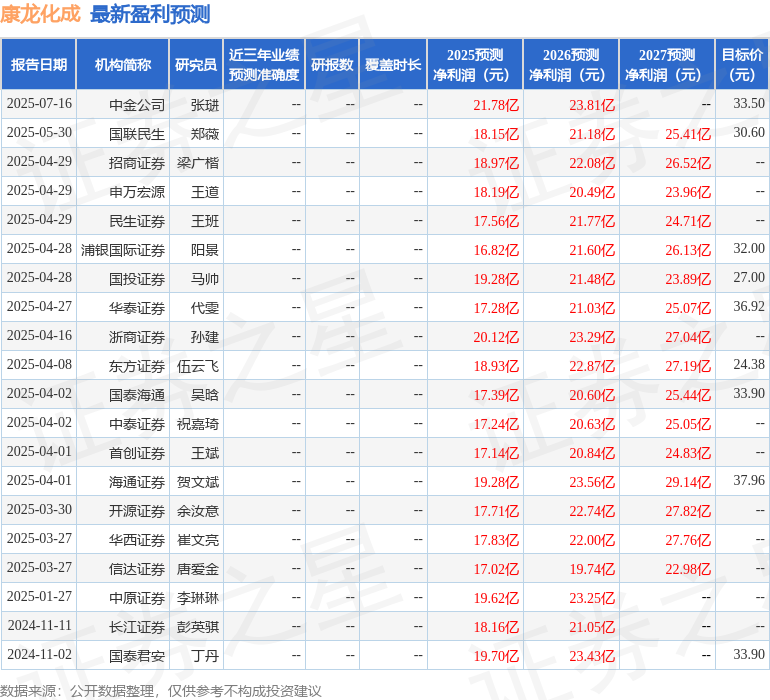Click date cell 2024-11-02
The image size is (770, 700).
coord(39,654)
